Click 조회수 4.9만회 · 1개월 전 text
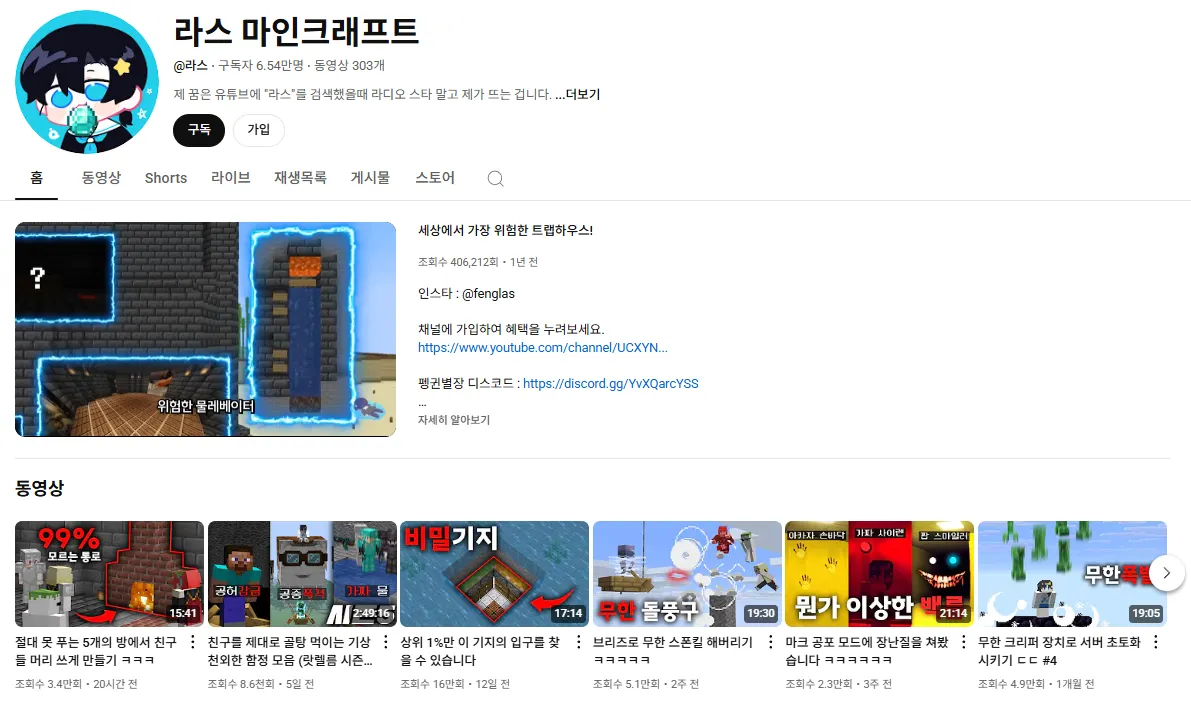This screenshot has height=708, width=1191. [x=1036, y=684]
